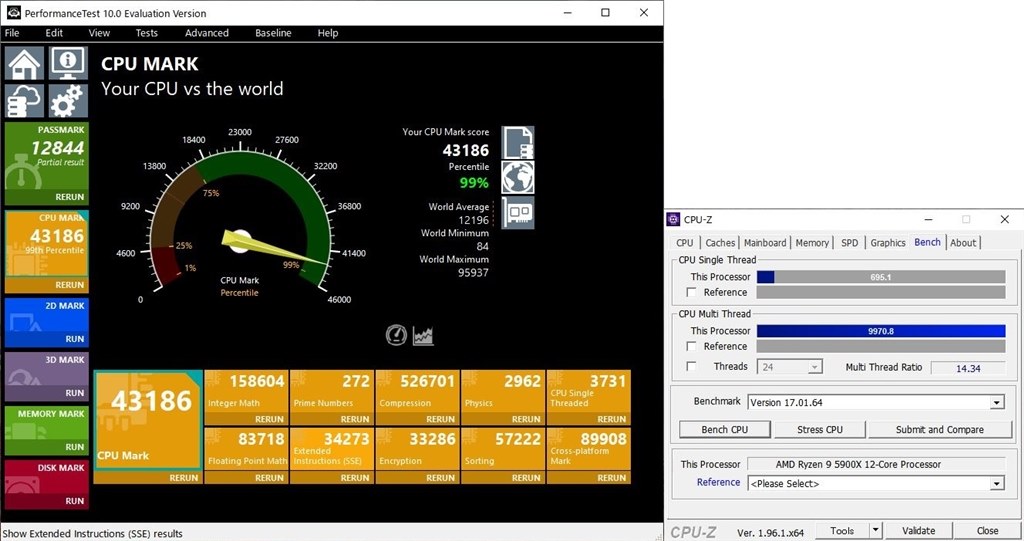The height and width of the screenshot is (541, 1024).
Task: Switch to the Graphics tab
Action: 888,242
